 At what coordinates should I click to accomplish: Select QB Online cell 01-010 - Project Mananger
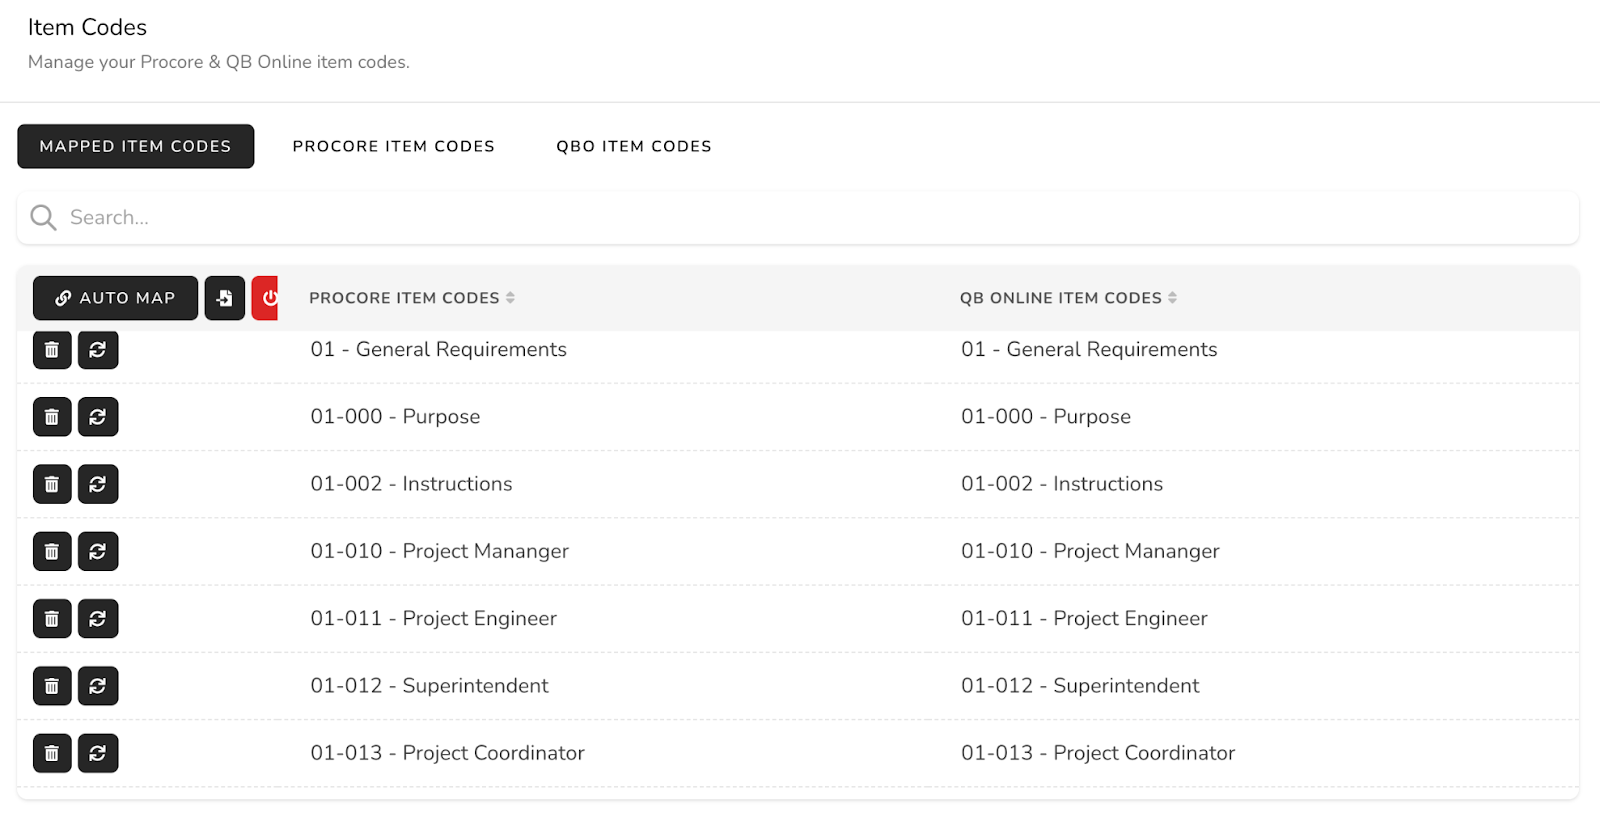pyautogui.click(x=1090, y=551)
